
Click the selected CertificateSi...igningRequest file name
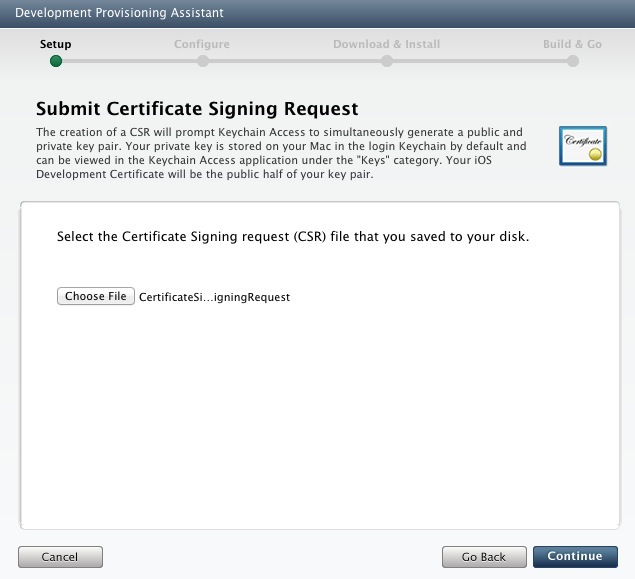pos(214,297)
